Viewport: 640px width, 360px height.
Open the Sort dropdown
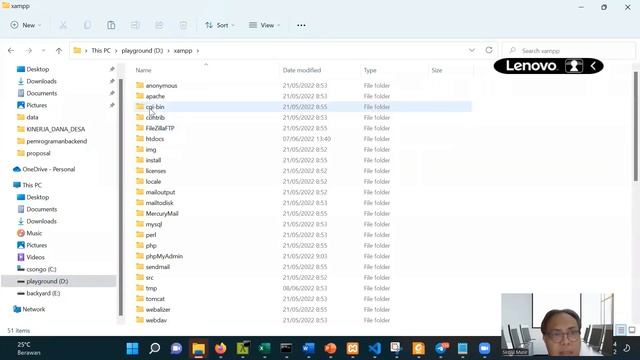click(x=220, y=25)
